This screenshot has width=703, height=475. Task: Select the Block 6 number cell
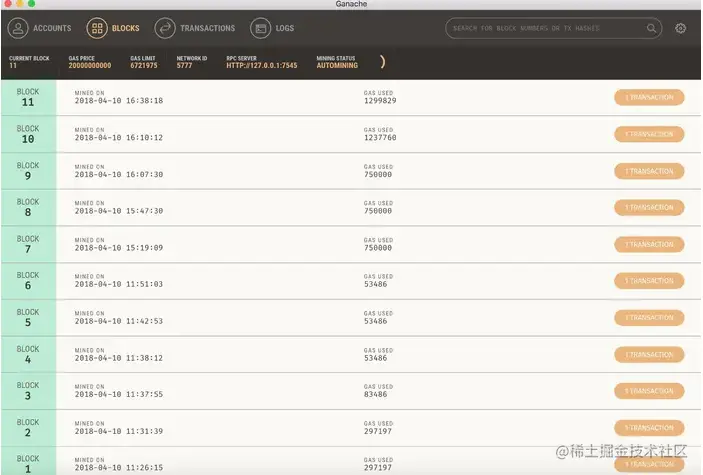pos(28,281)
